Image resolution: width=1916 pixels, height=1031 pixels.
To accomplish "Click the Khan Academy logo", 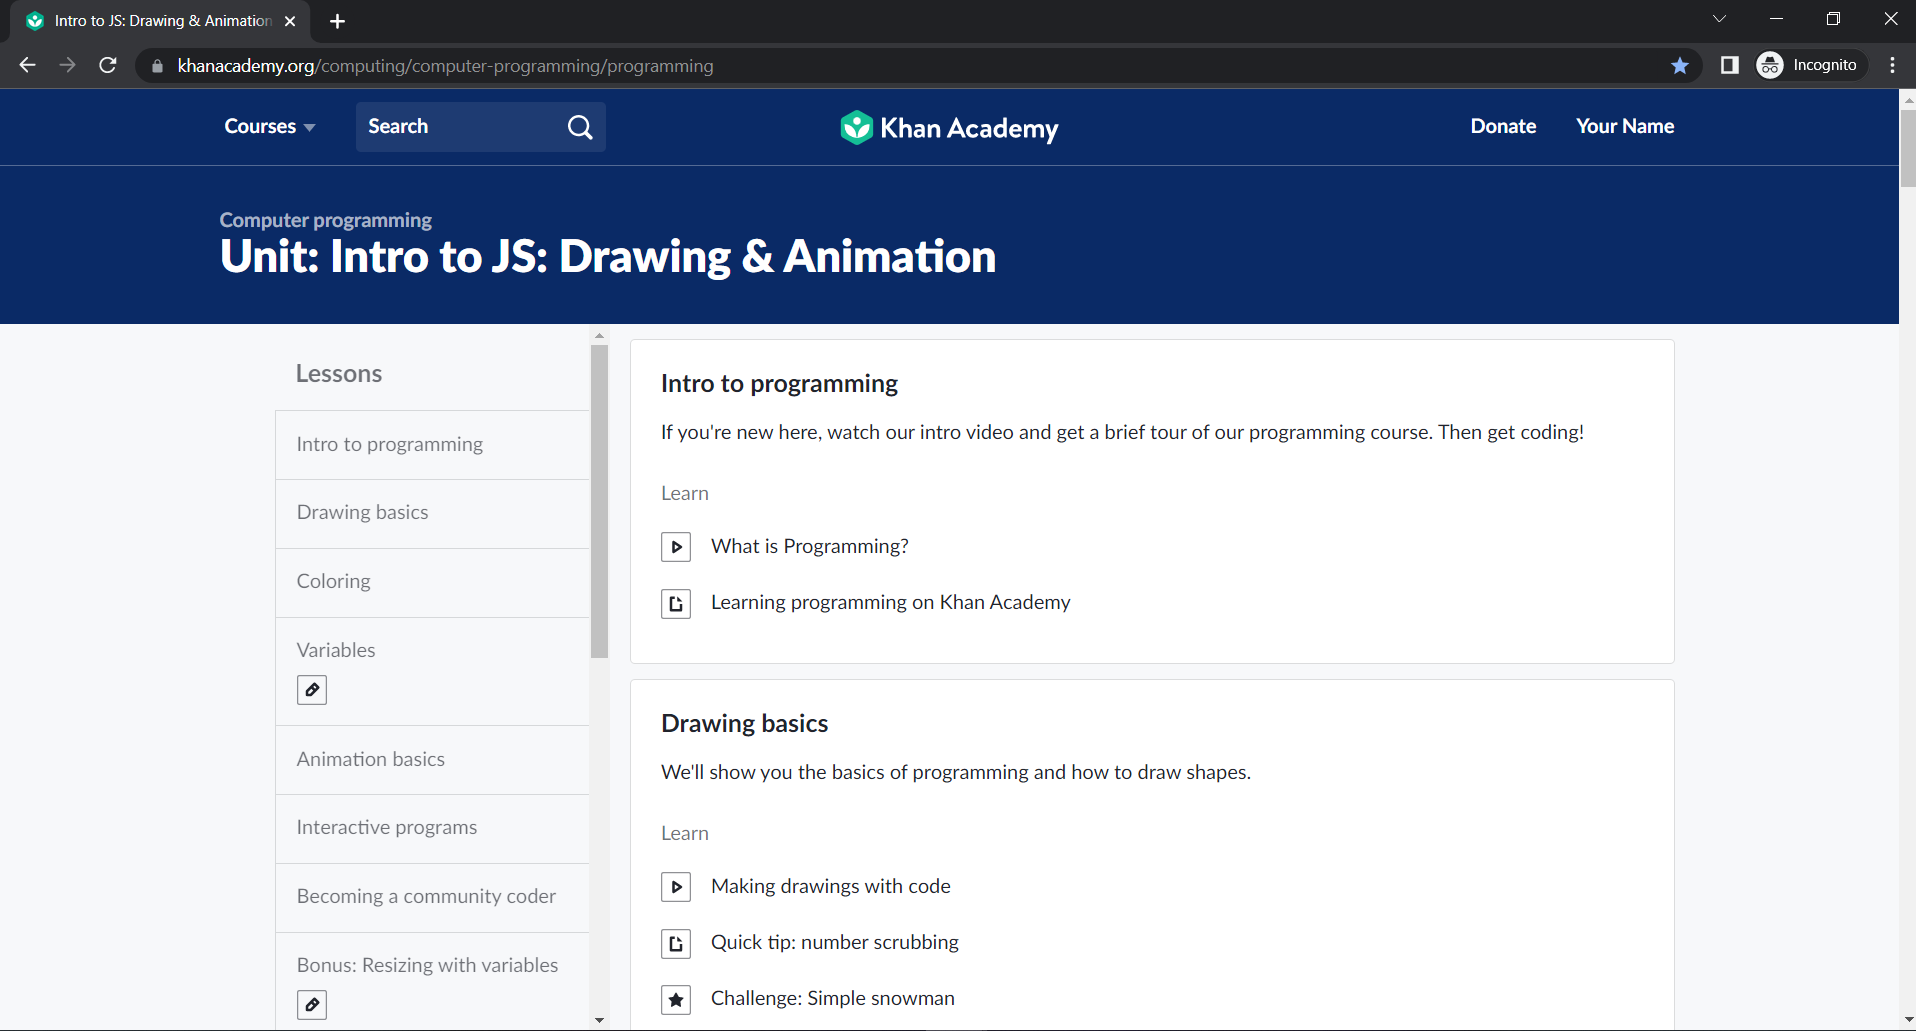I will point(949,128).
